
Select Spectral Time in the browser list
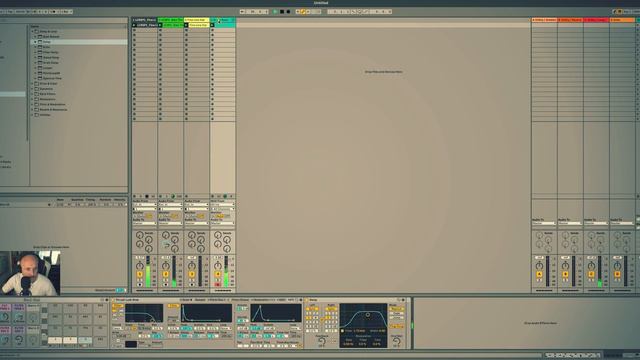tap(52, 78)
